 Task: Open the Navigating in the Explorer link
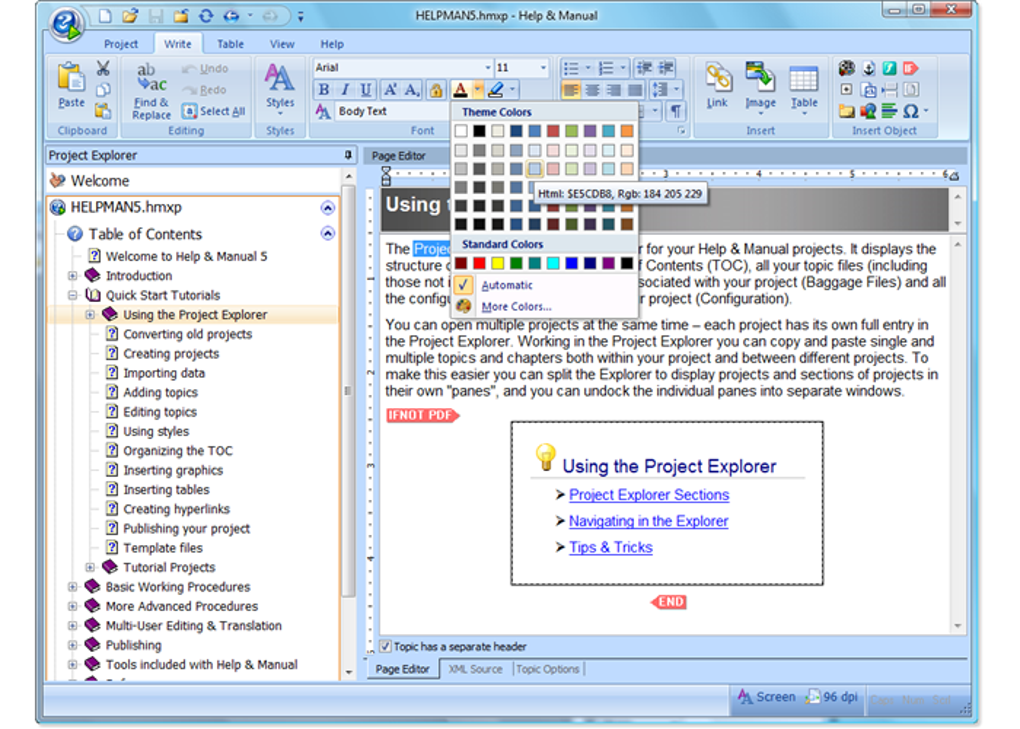[x=649, y=522]
